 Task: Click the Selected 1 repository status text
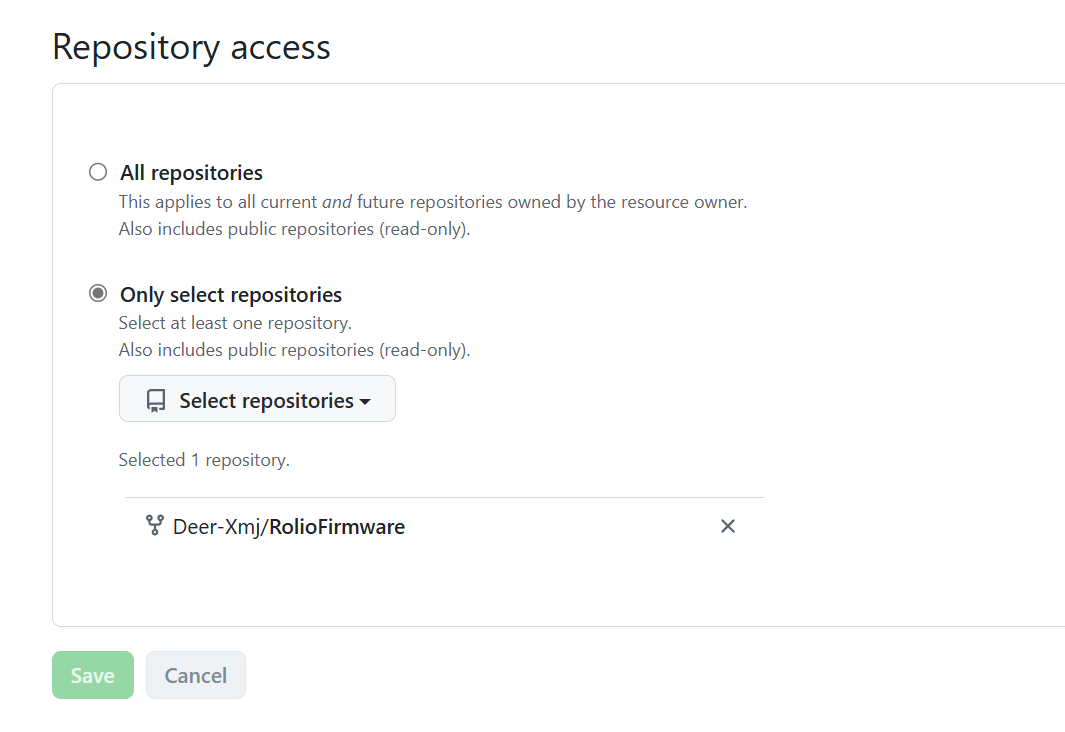tap(204, 460)
